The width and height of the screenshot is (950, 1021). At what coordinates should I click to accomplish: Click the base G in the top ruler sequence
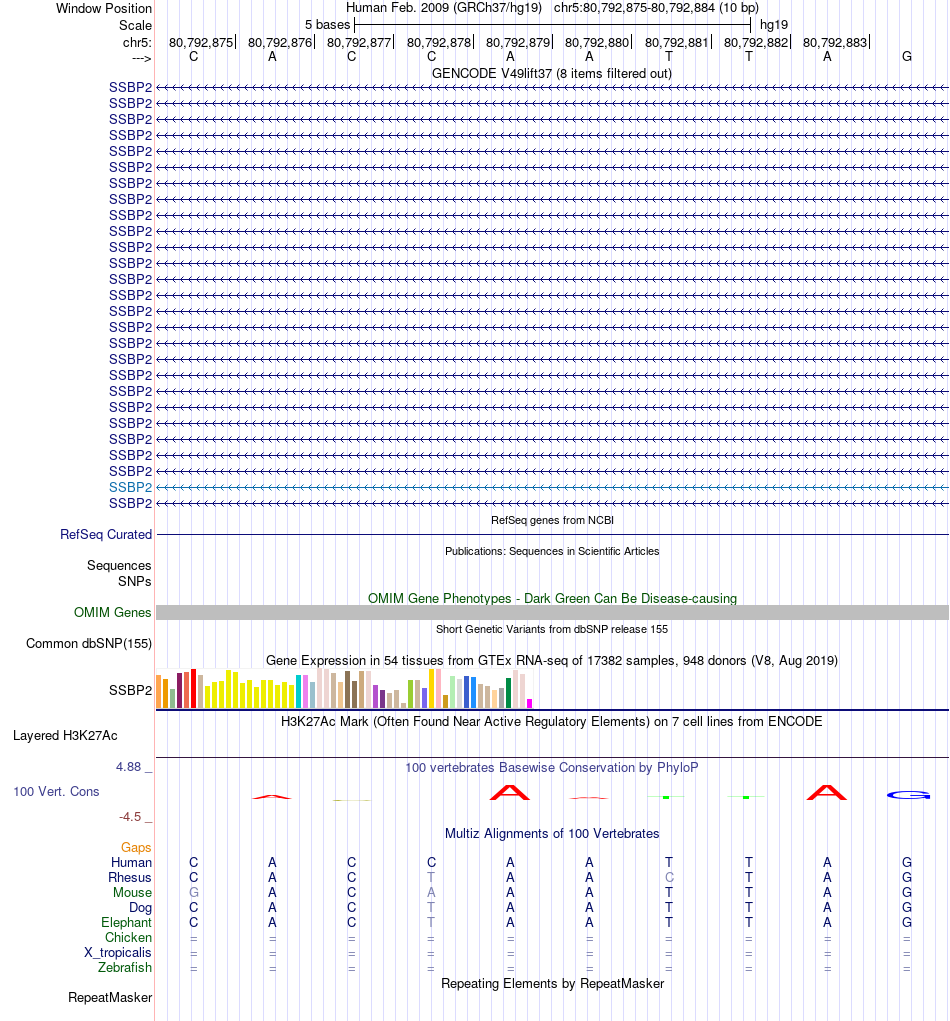[907, 57]
